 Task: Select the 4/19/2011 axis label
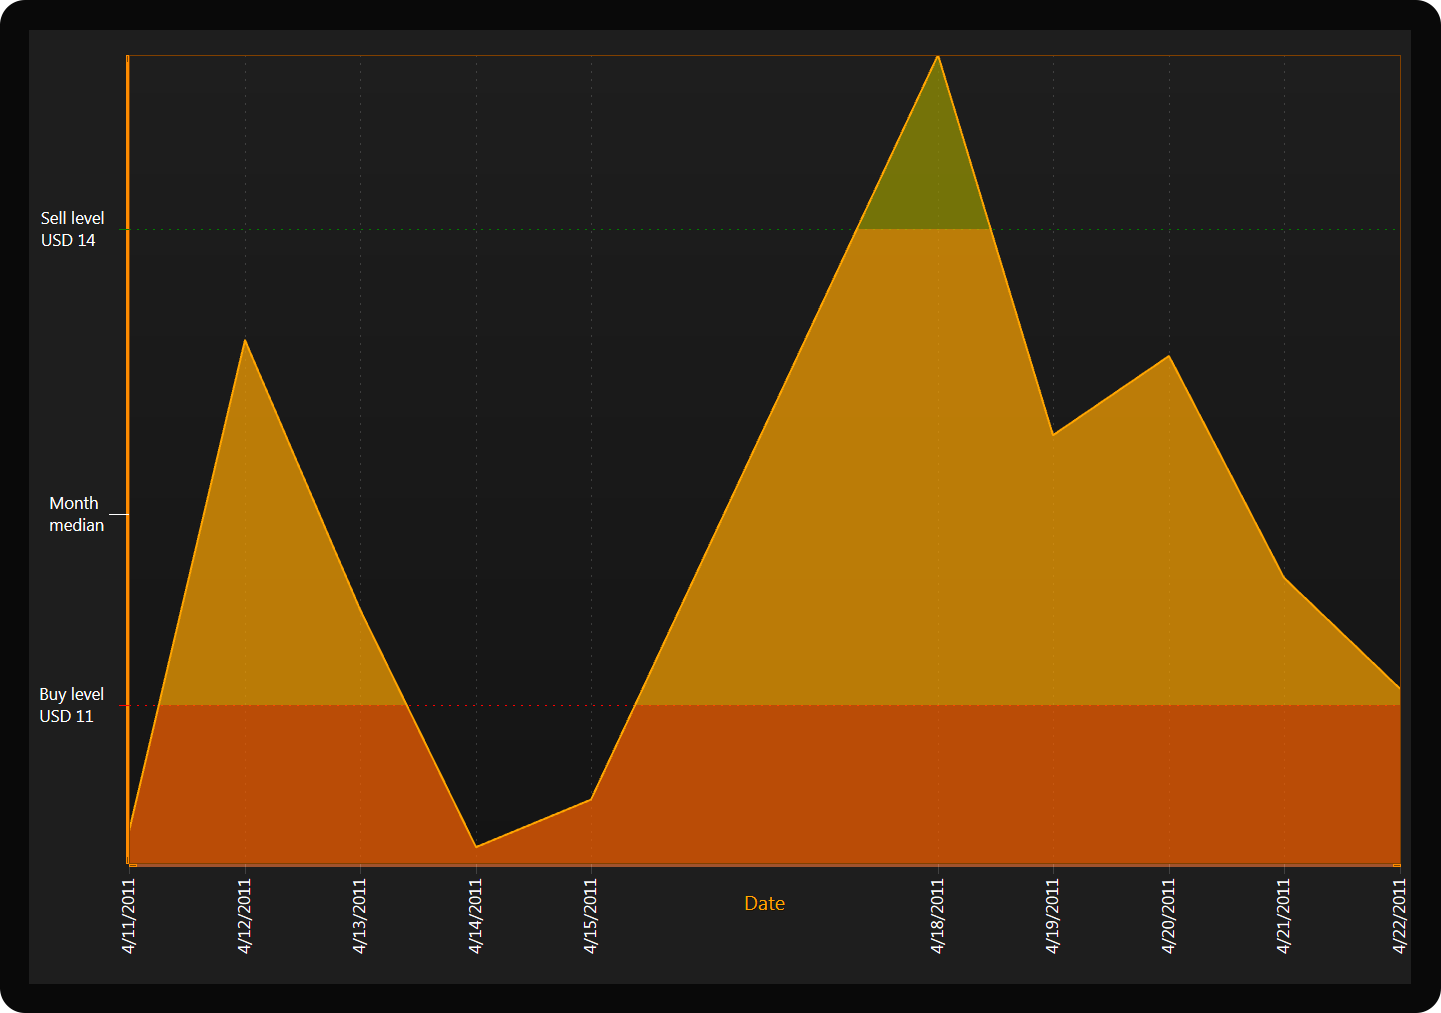point(1053,916)
